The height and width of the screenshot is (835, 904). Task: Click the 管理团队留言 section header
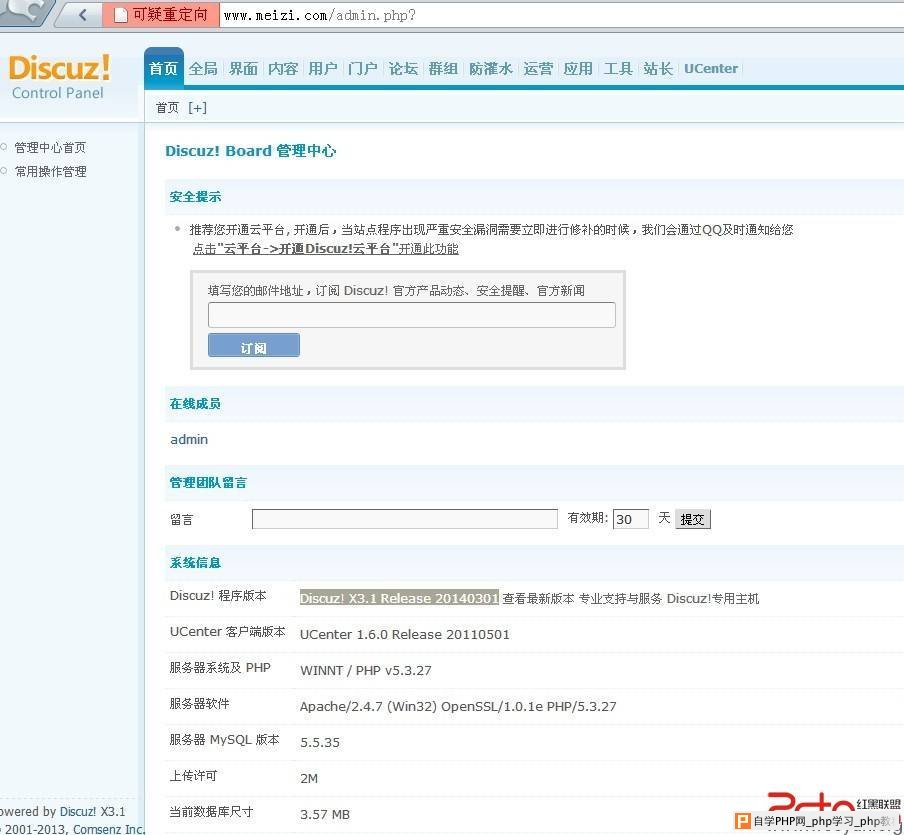pyautogui.click(x=208, y=483)
